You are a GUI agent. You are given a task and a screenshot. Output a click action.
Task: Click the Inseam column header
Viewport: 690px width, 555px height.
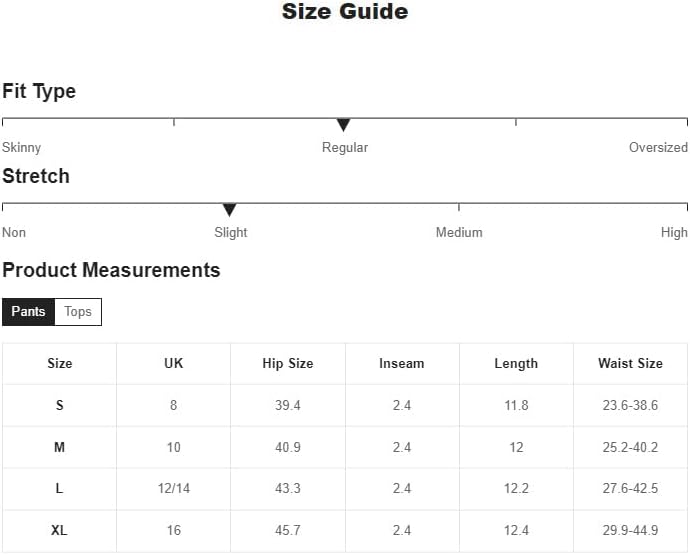coord(402,364)
